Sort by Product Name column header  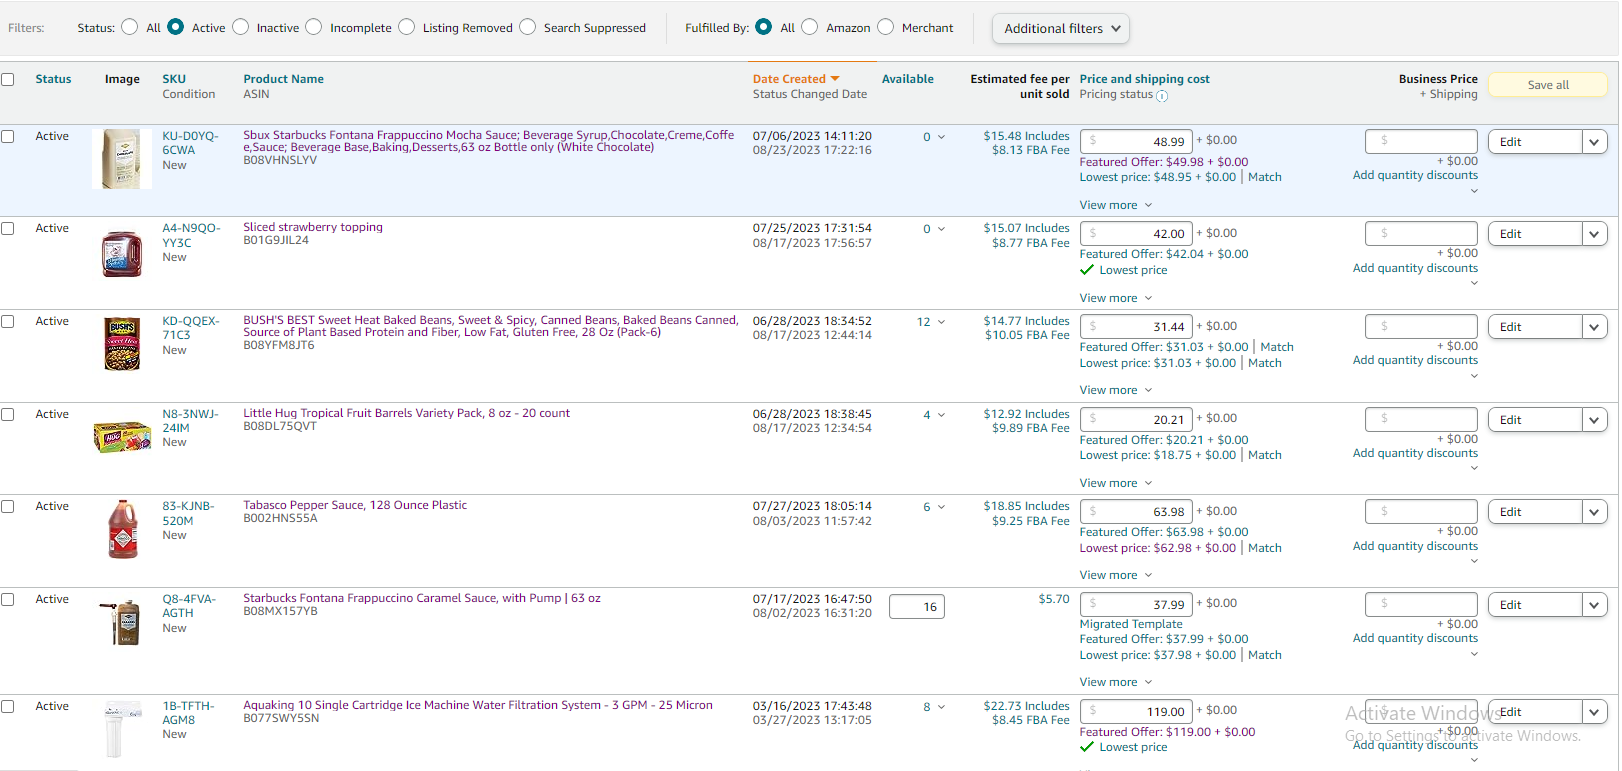point(283,79)
